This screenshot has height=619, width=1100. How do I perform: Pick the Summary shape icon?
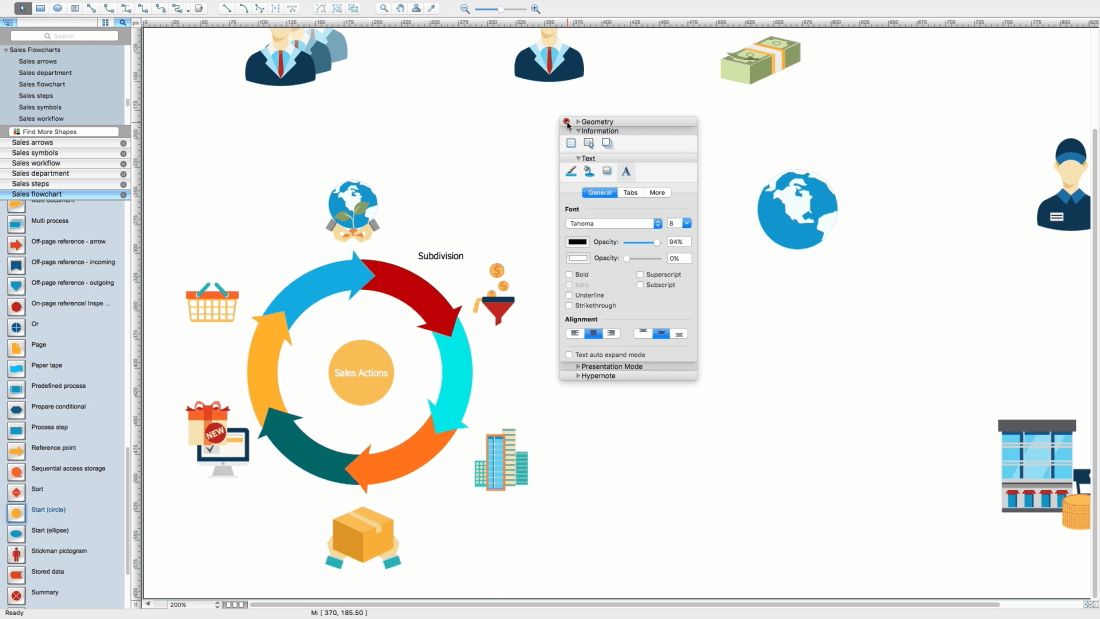coord(16,595)
